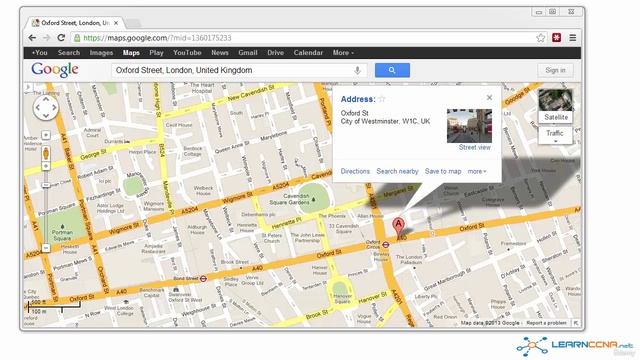Click the browser back arrow

pos(32,38)
